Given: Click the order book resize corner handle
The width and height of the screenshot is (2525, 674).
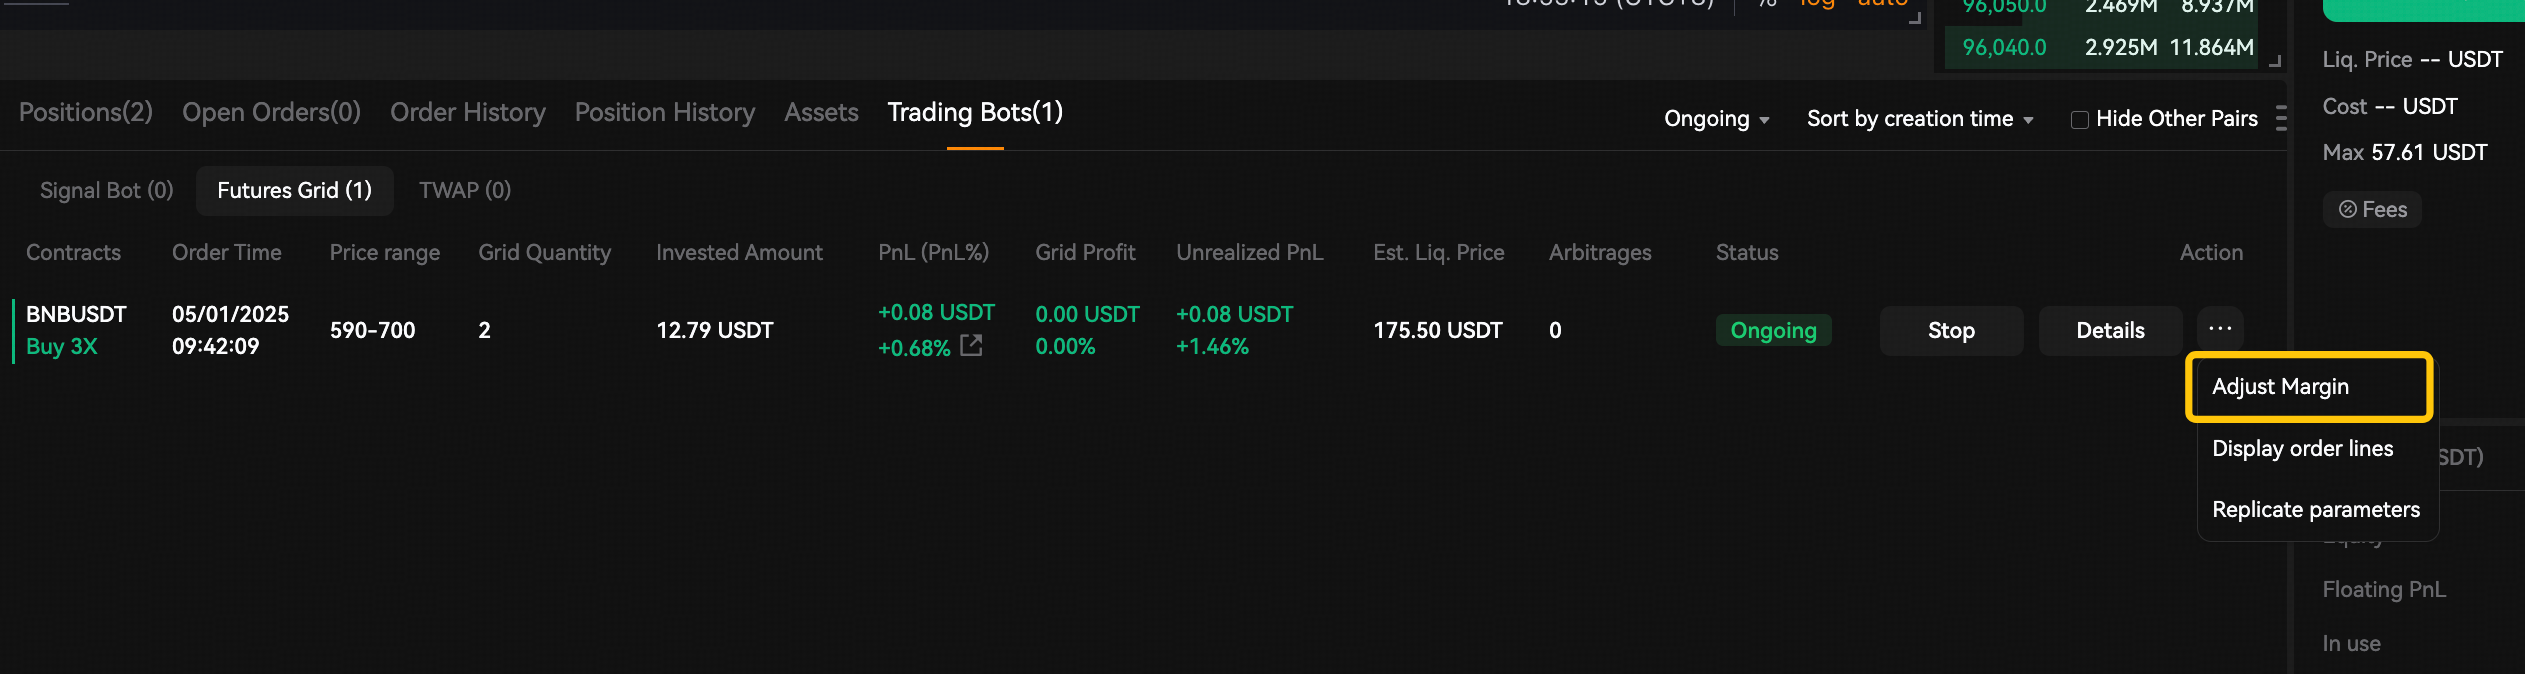Looking at the screenshot, I should point(2275,61).
